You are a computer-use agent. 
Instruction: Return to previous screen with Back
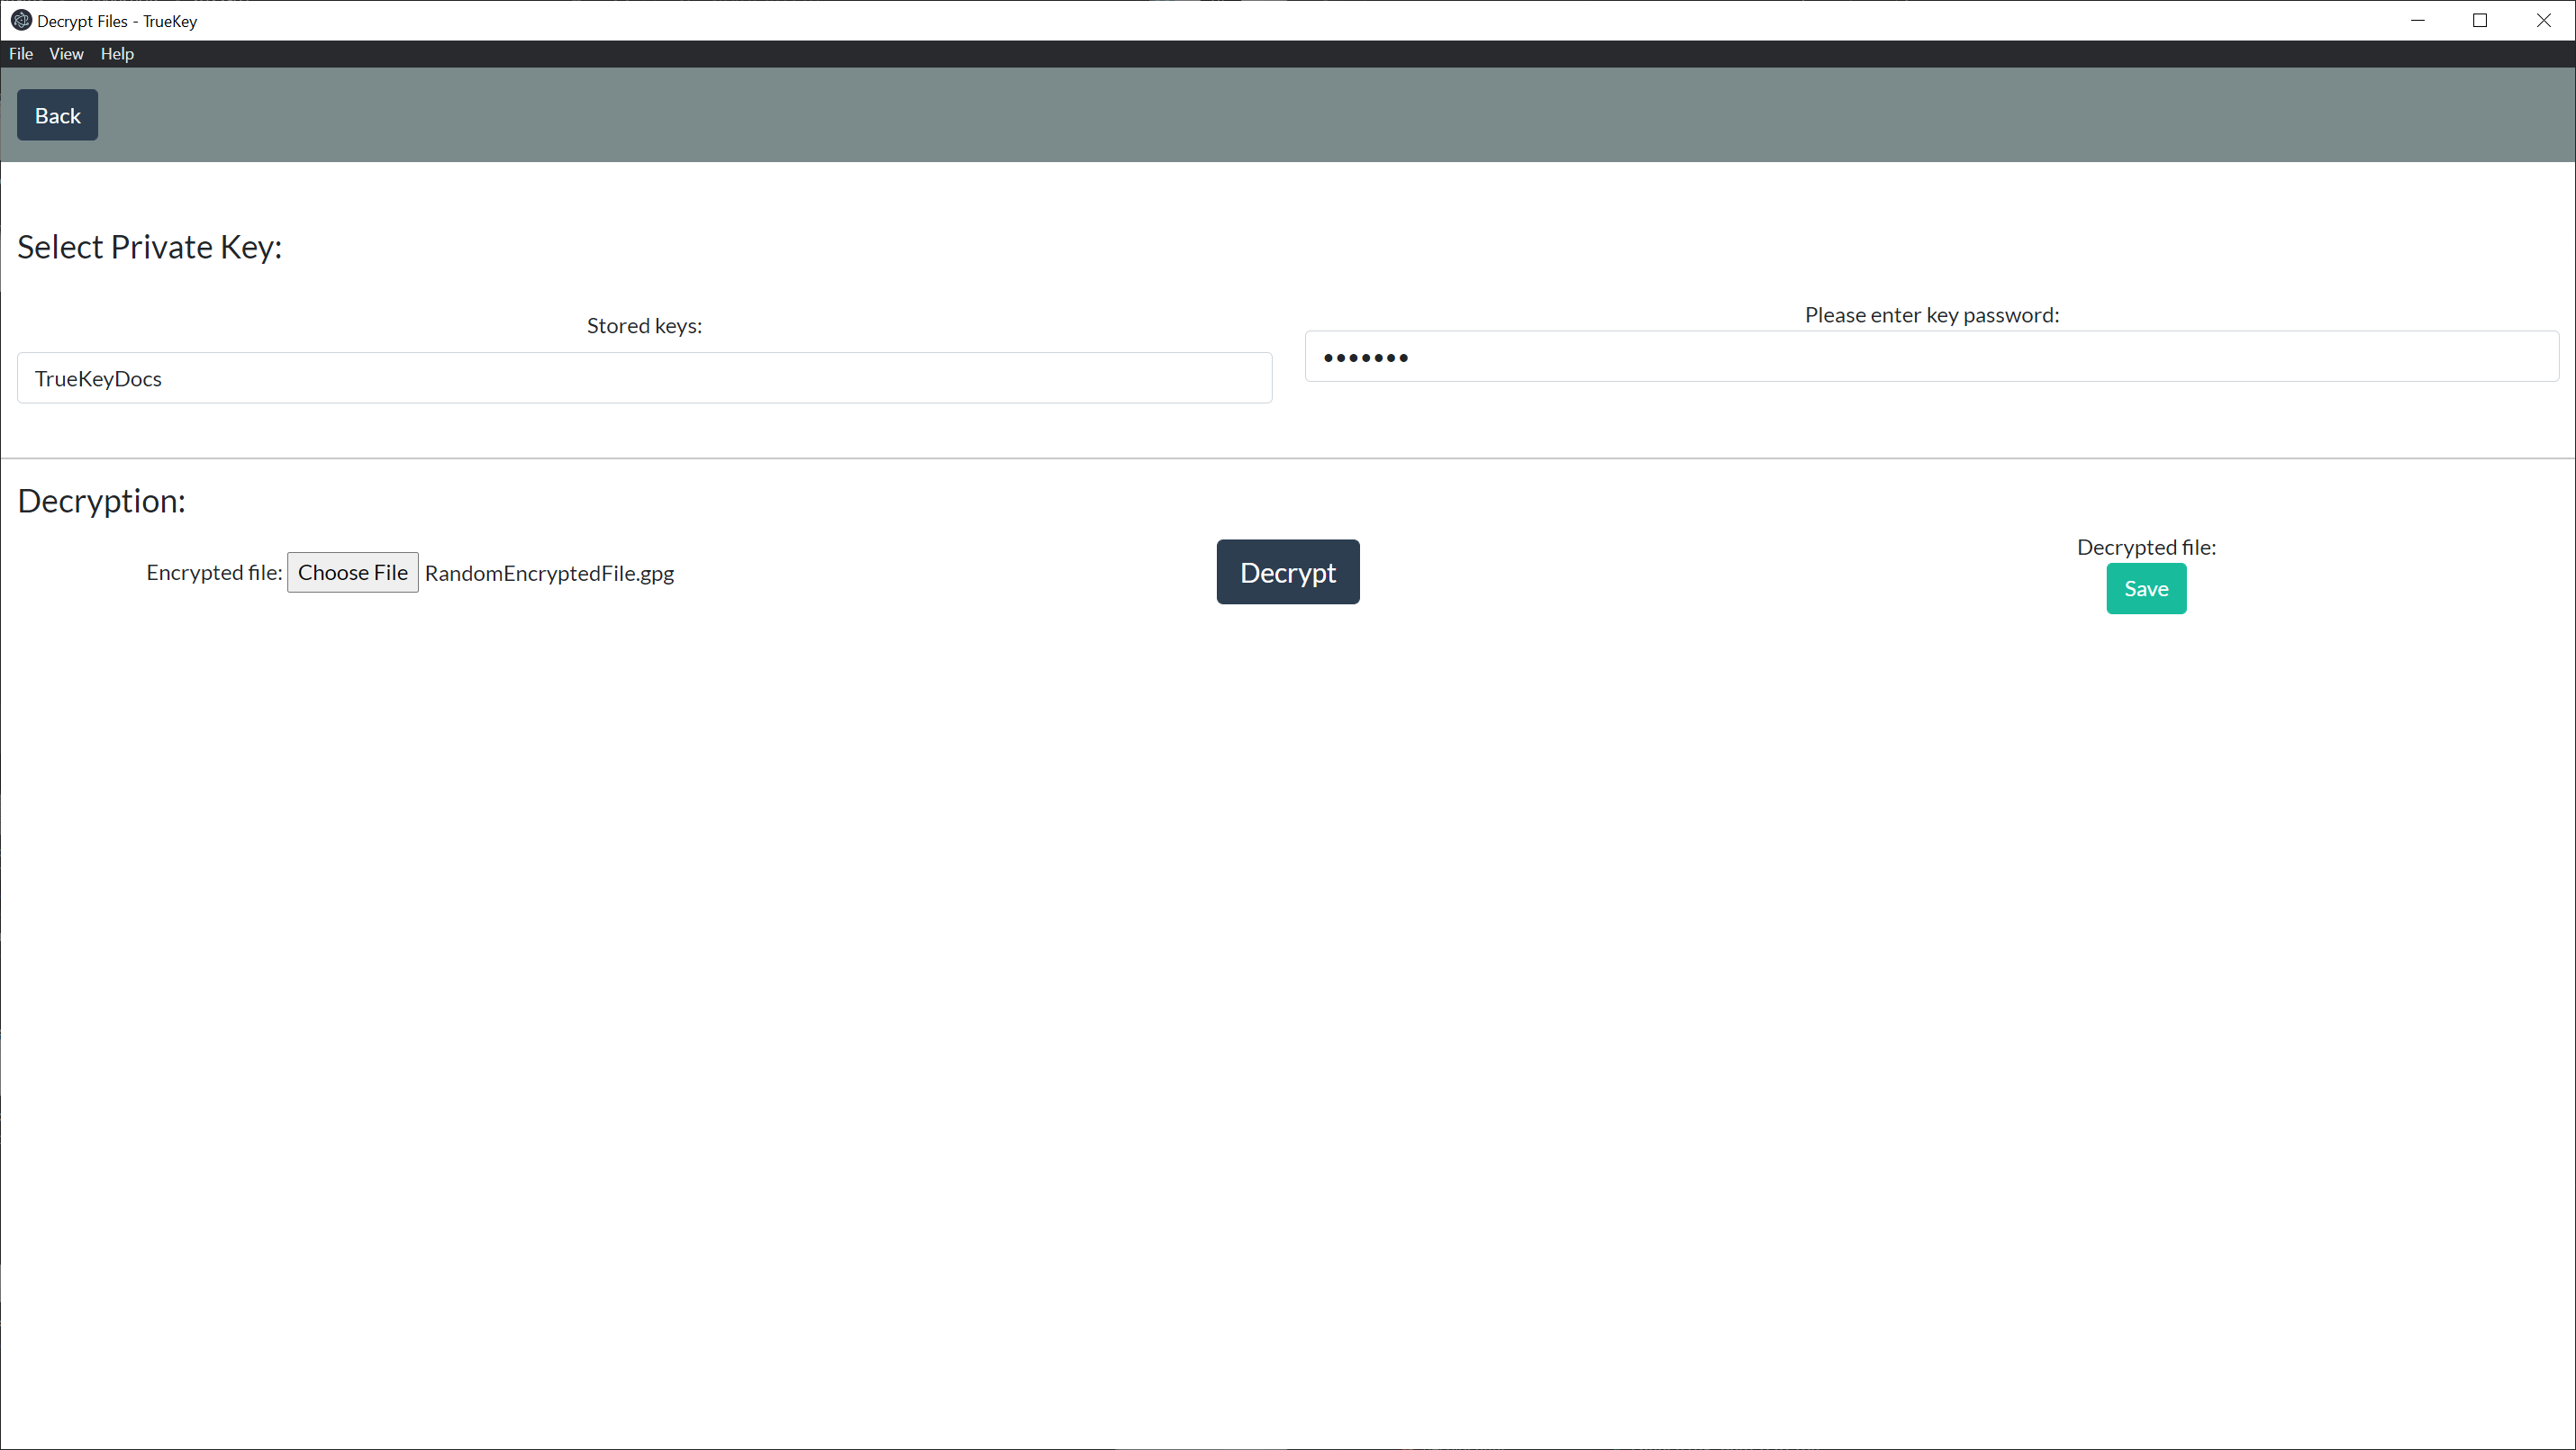[x=56, y=114]
